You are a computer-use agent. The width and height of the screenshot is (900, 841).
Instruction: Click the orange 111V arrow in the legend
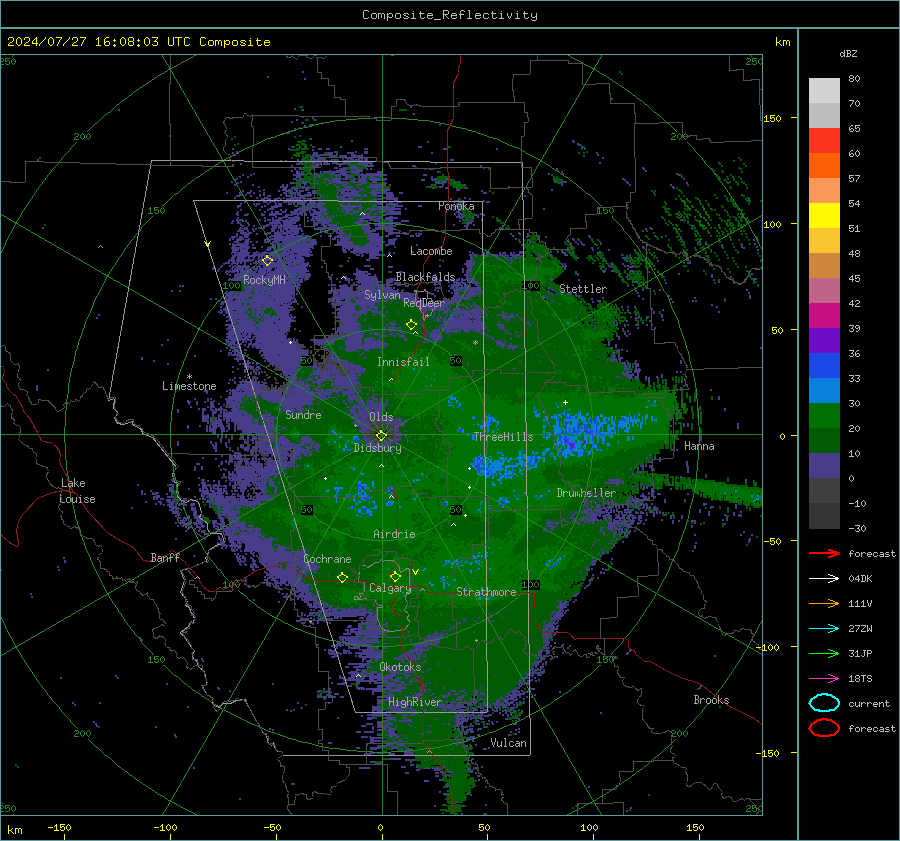824,603
